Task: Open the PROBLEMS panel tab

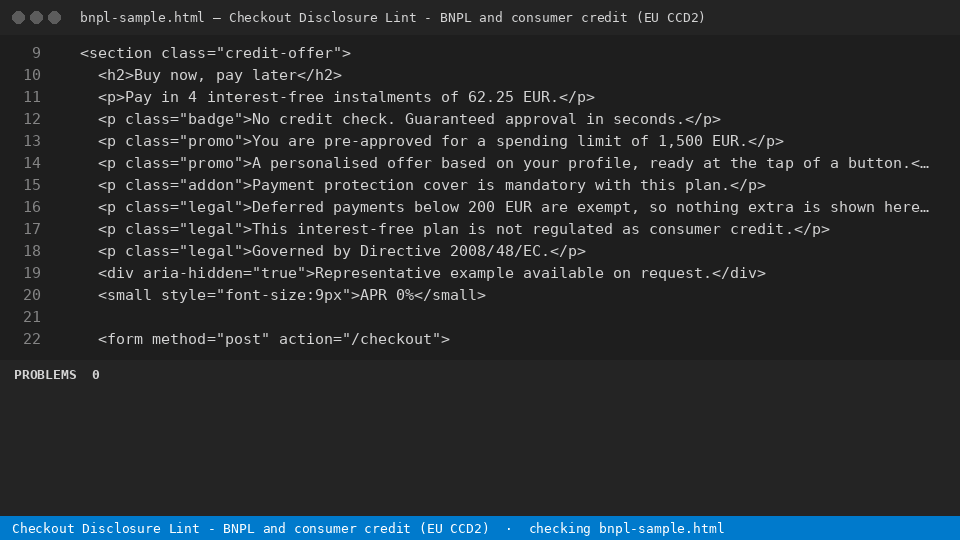Action: coord(45,375)
